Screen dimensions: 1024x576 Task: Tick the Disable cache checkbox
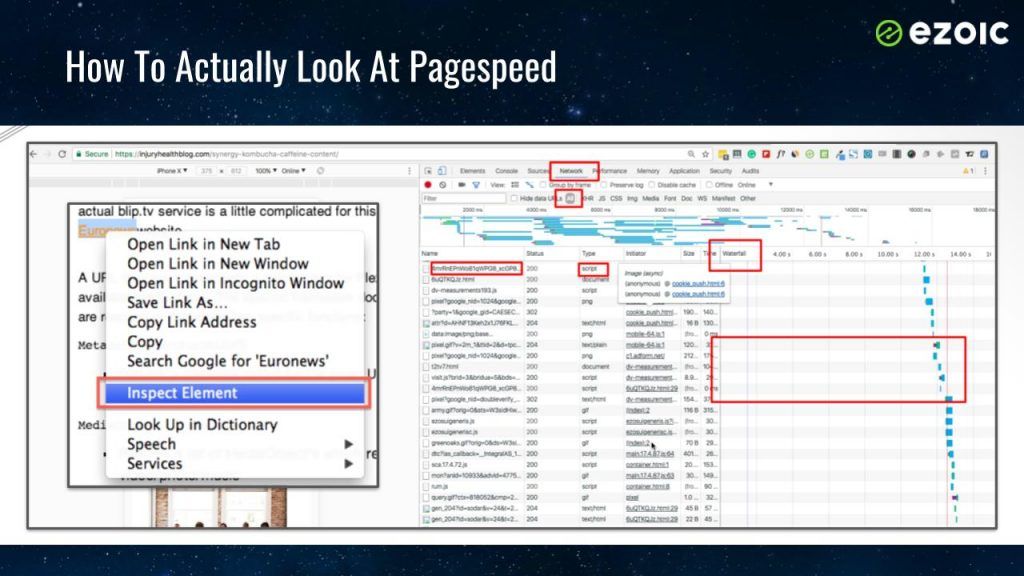[x=652, y=185]
